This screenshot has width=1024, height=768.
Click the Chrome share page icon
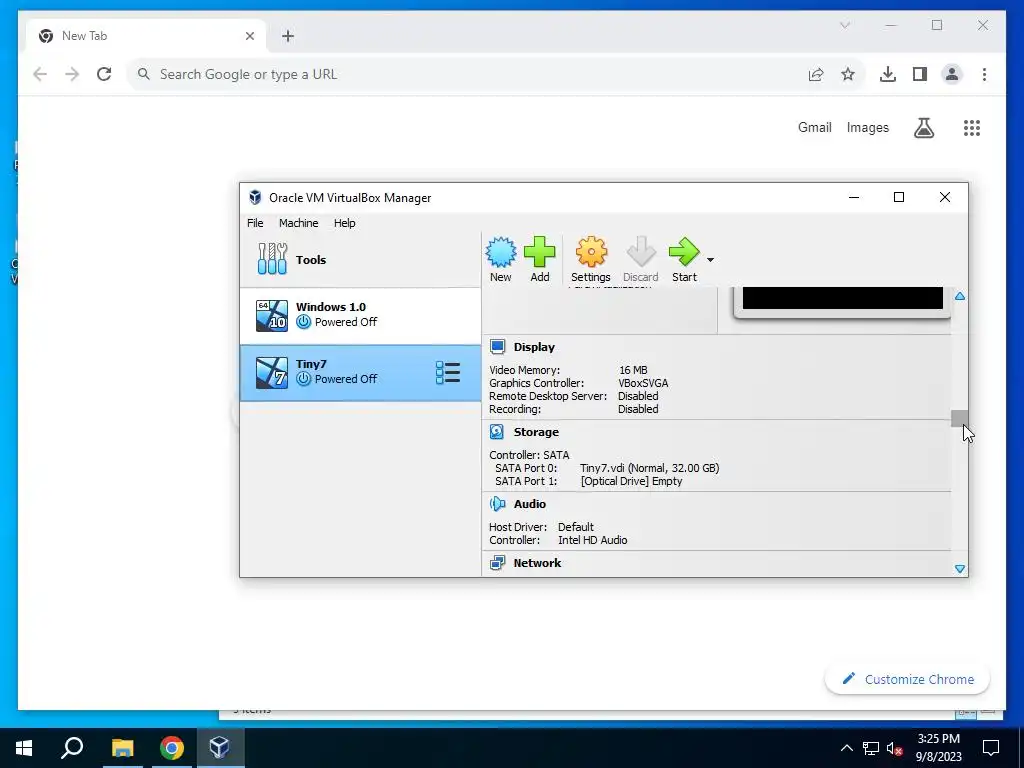pos(816,74)
